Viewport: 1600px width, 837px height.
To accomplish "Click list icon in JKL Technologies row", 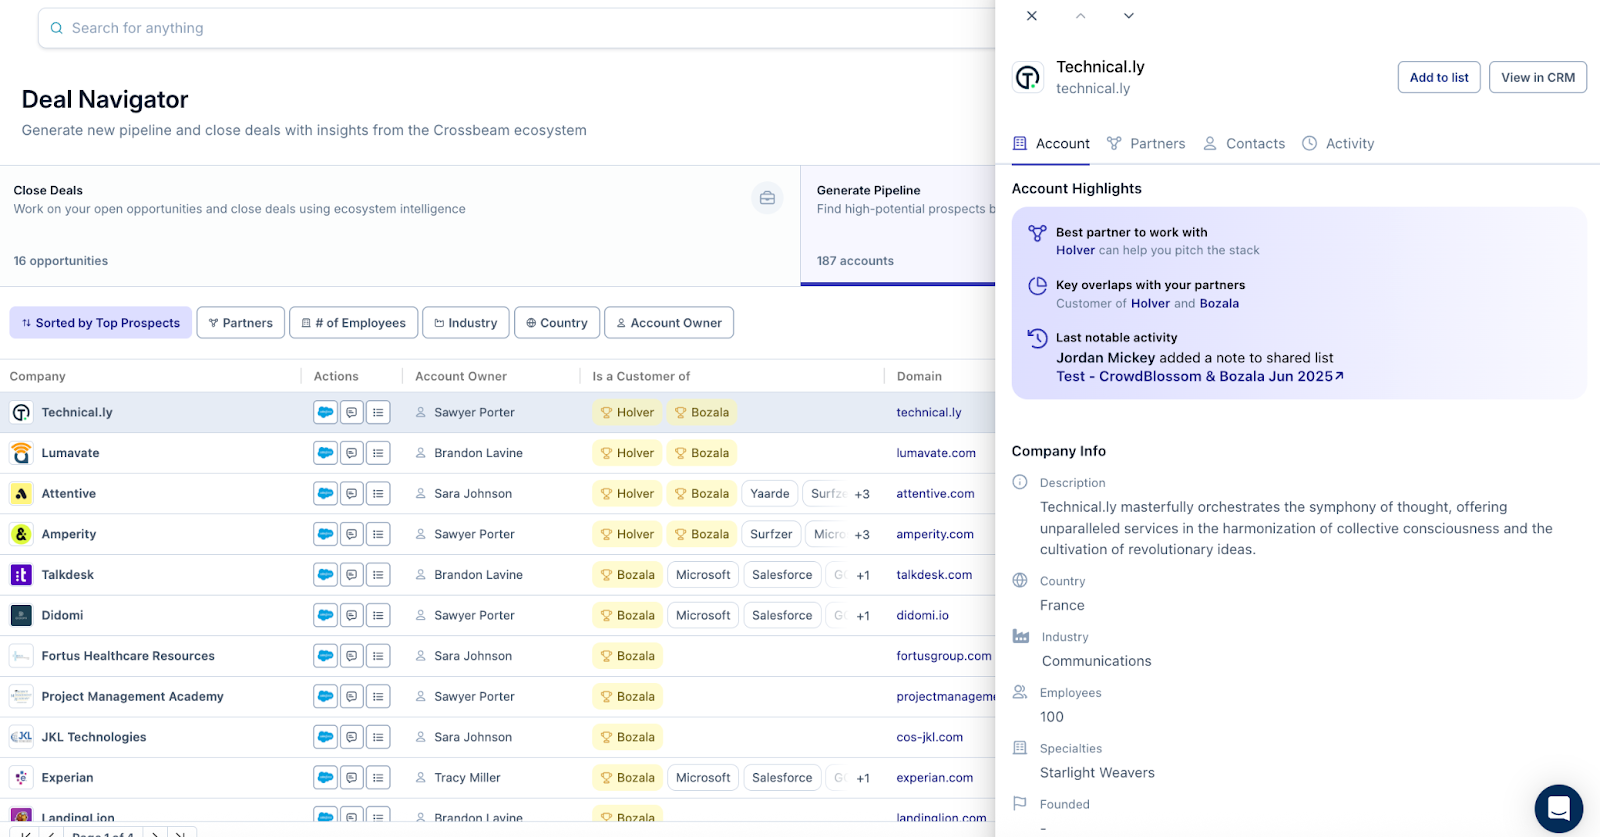I will (378, 737).
